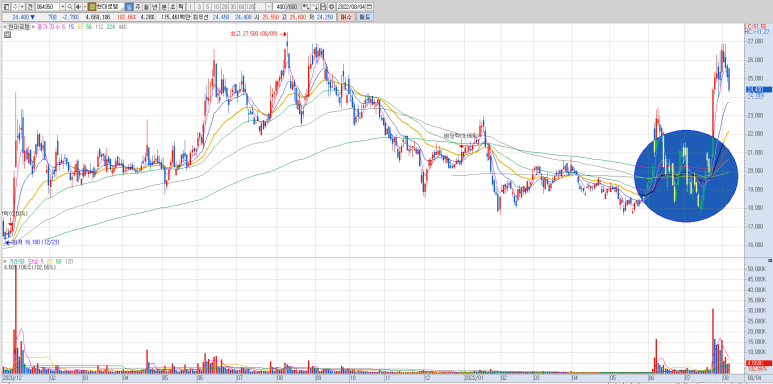Screen dimensions: 773x384
Task: Click the crosshair line tool icon
Action: tap(314, 7)
